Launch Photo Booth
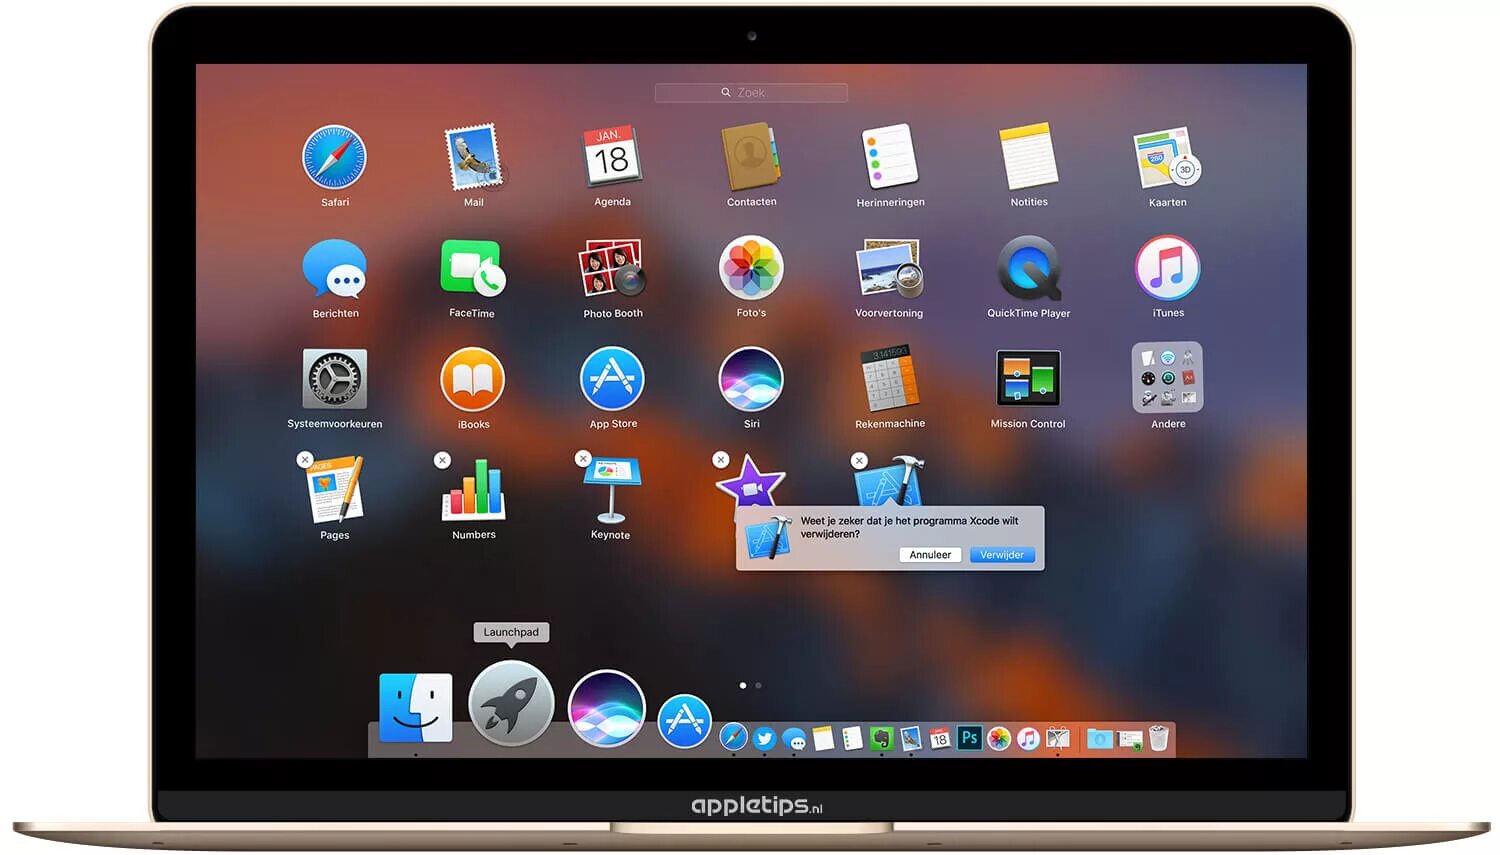Image resolution: width=1500 pixels, height=855 pixels. (612, 268)
